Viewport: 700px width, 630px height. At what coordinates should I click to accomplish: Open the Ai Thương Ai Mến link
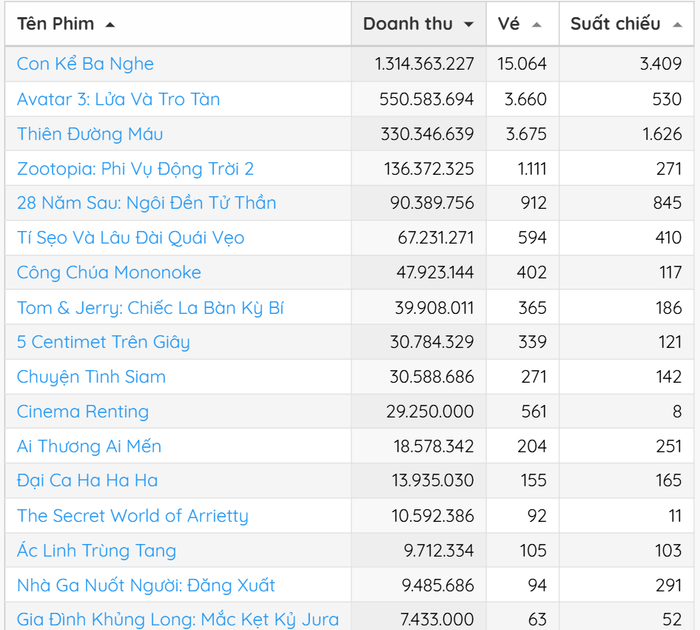(x=89, y=446)
